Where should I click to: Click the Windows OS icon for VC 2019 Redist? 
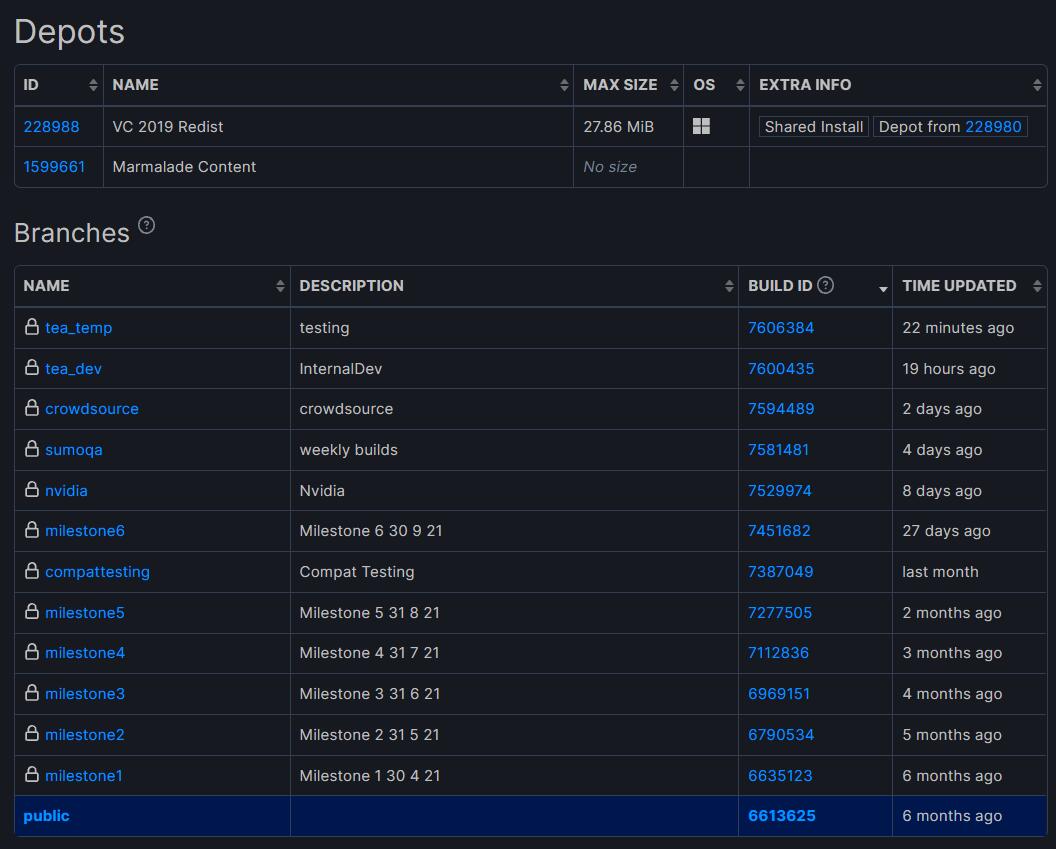click(x=701, y=126)
